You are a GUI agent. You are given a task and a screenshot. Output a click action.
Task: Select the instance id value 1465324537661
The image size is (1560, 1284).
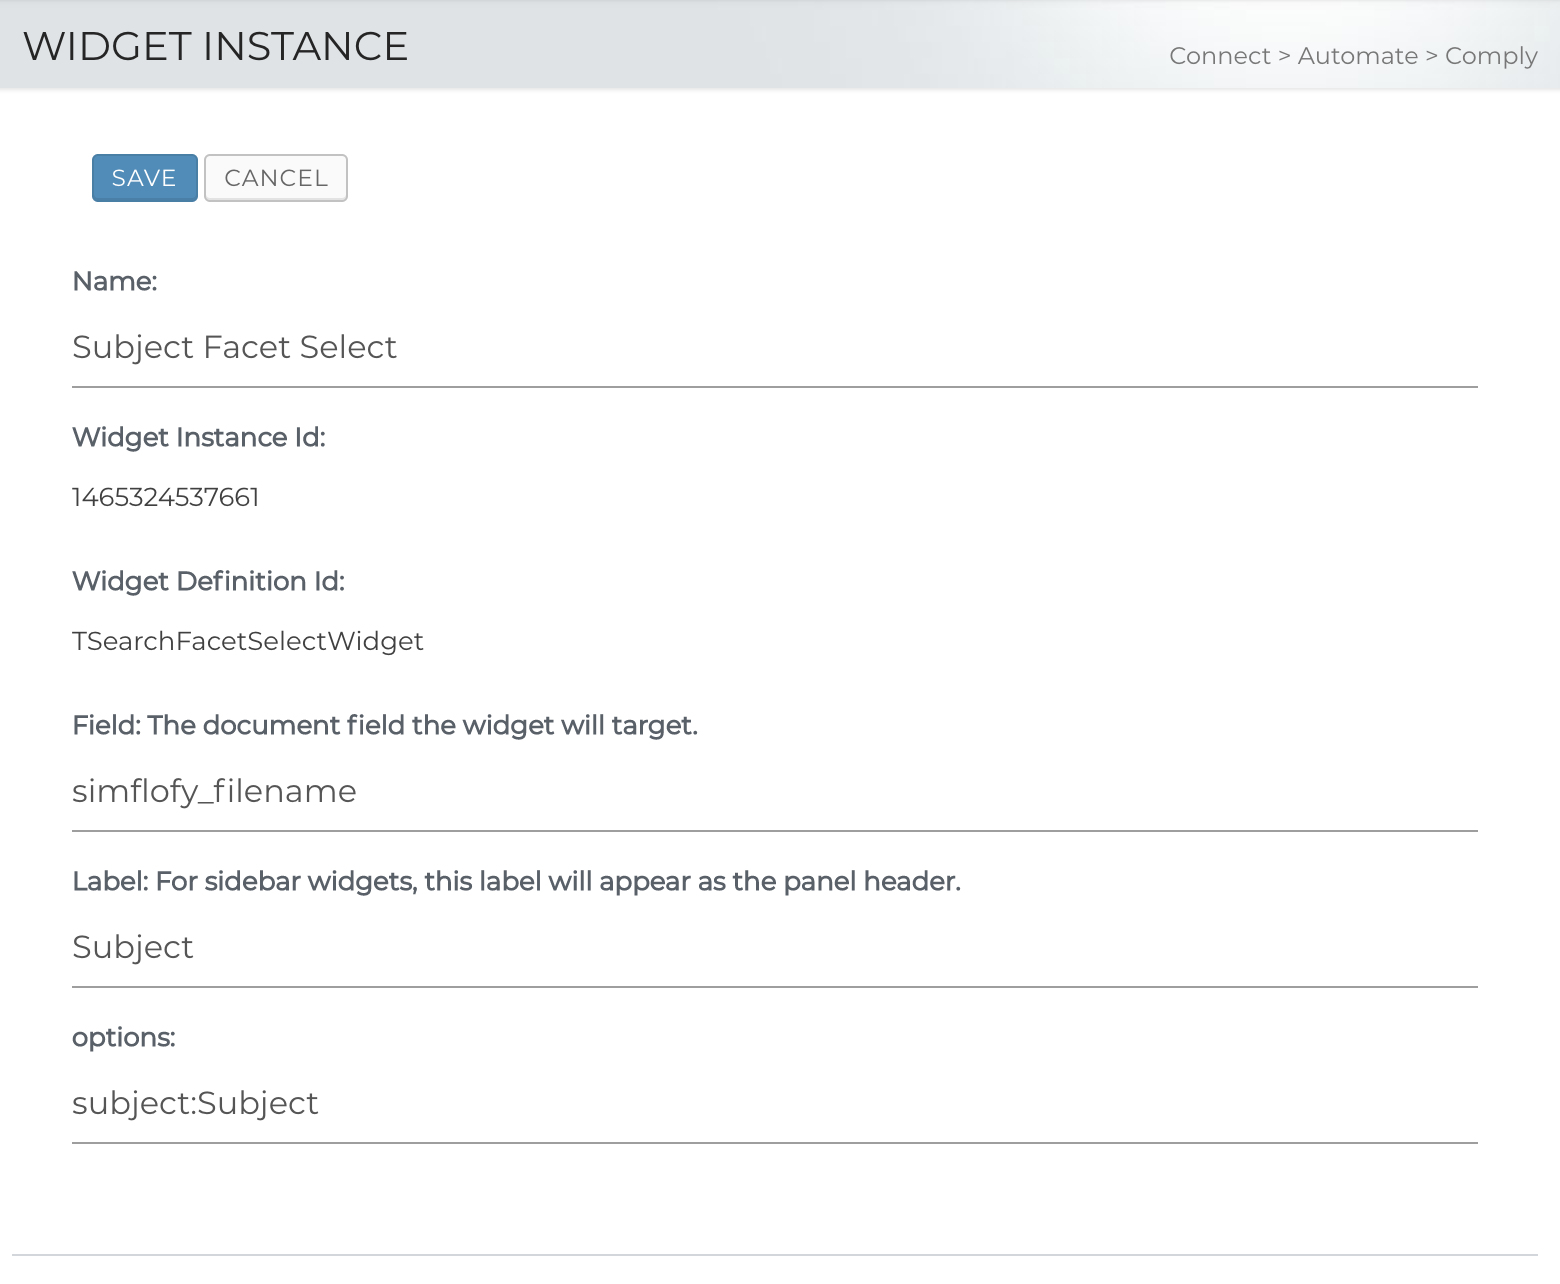click(165, 497)
